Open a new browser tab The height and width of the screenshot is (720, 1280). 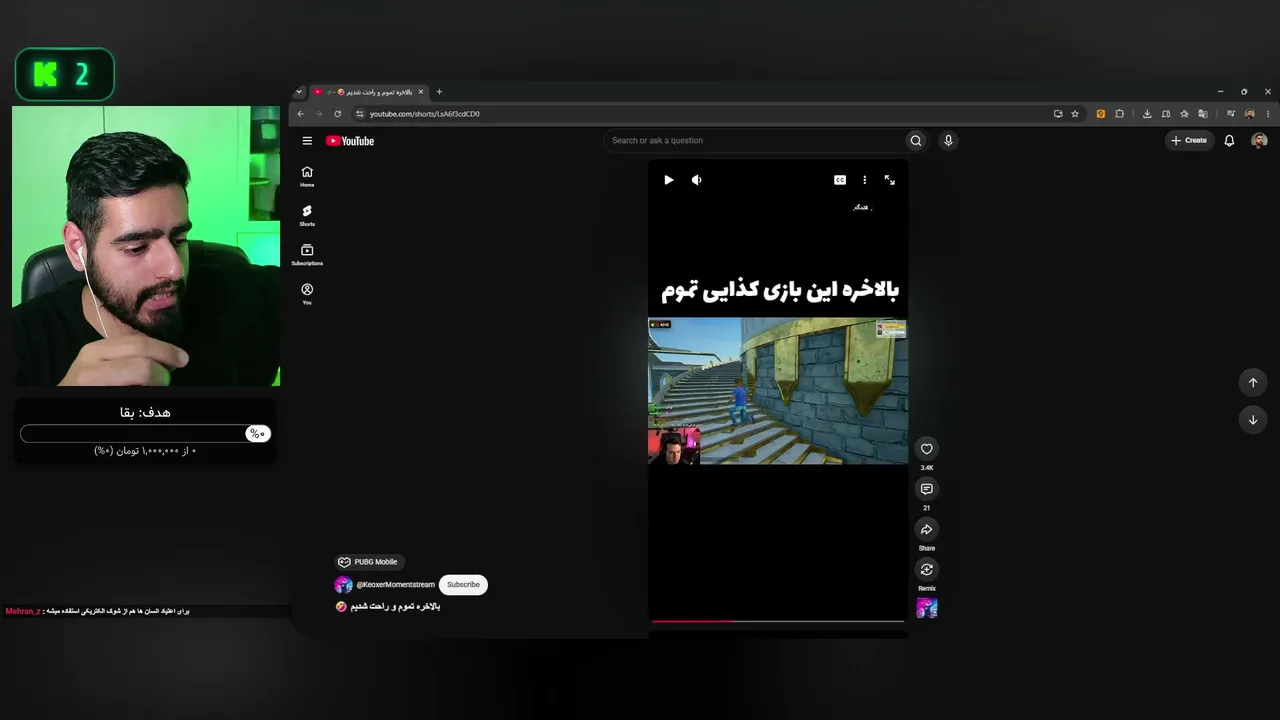tap(439, 92)
